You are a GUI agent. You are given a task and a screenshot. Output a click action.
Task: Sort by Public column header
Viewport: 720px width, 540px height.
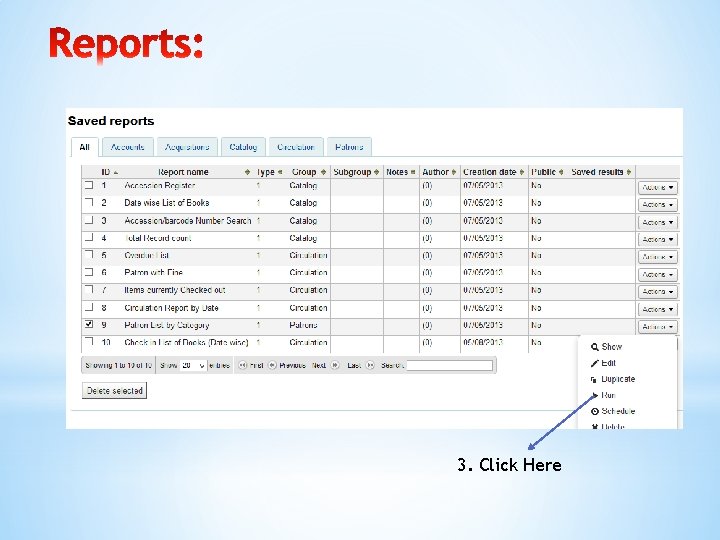tap(547, 172)
